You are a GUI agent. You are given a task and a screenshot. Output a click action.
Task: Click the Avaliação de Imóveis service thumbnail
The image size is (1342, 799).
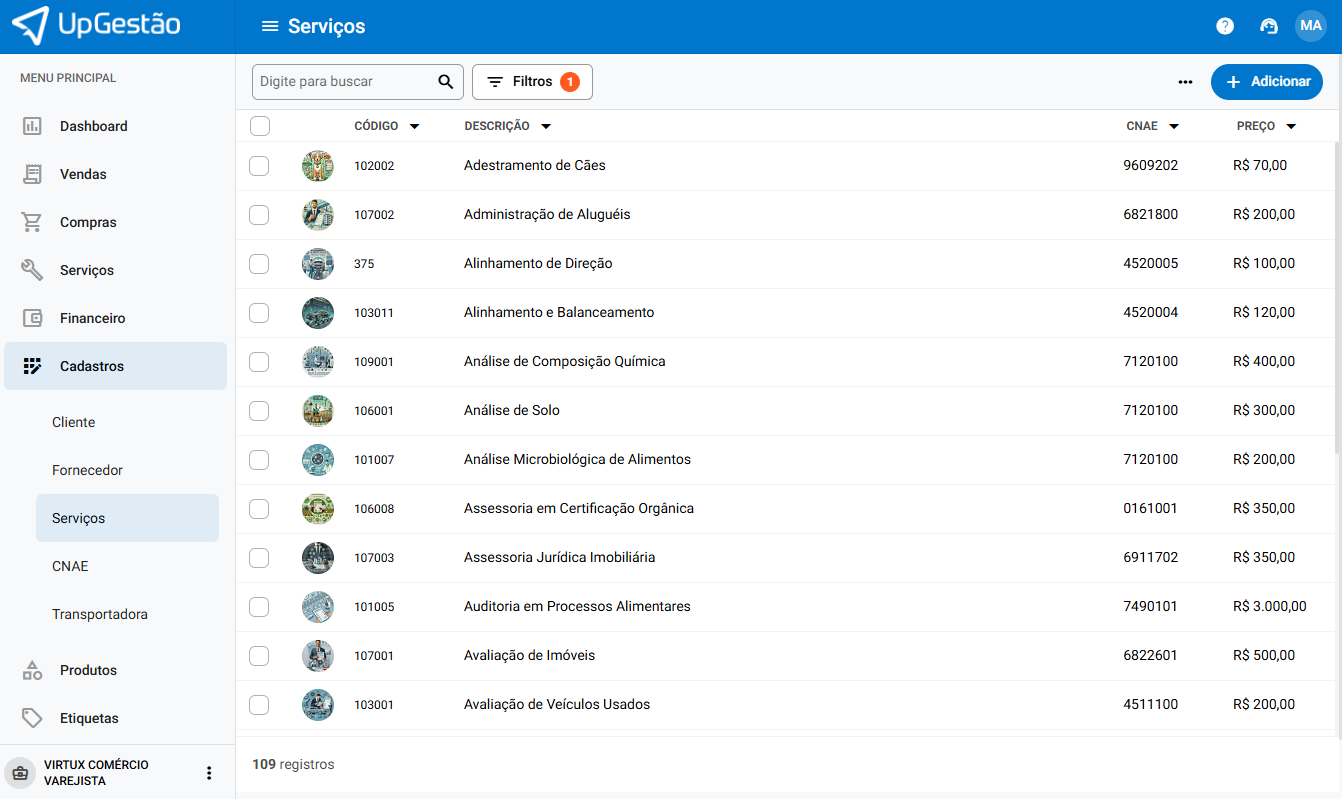pyautogui.click(x=318, y=656)
